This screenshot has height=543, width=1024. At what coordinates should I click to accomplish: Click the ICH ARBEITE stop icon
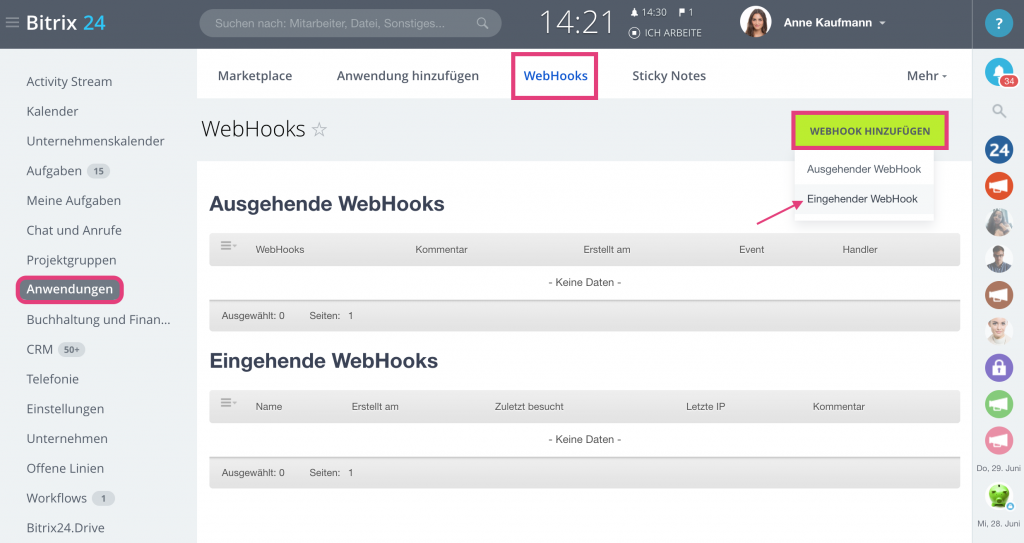(634, 33)
